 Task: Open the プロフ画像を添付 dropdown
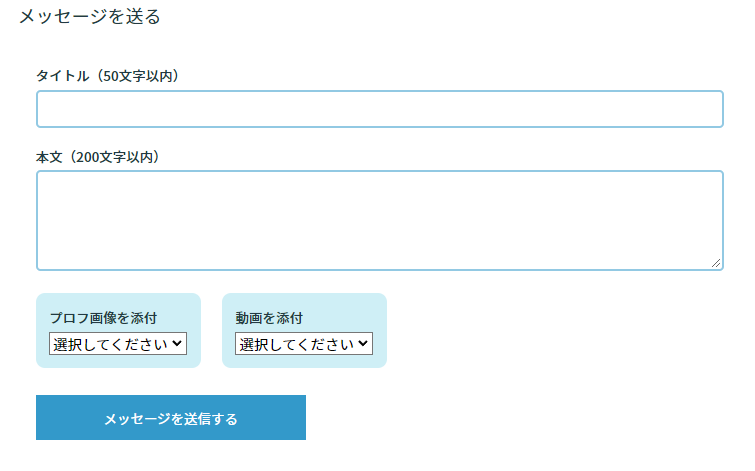click(118, 344)
